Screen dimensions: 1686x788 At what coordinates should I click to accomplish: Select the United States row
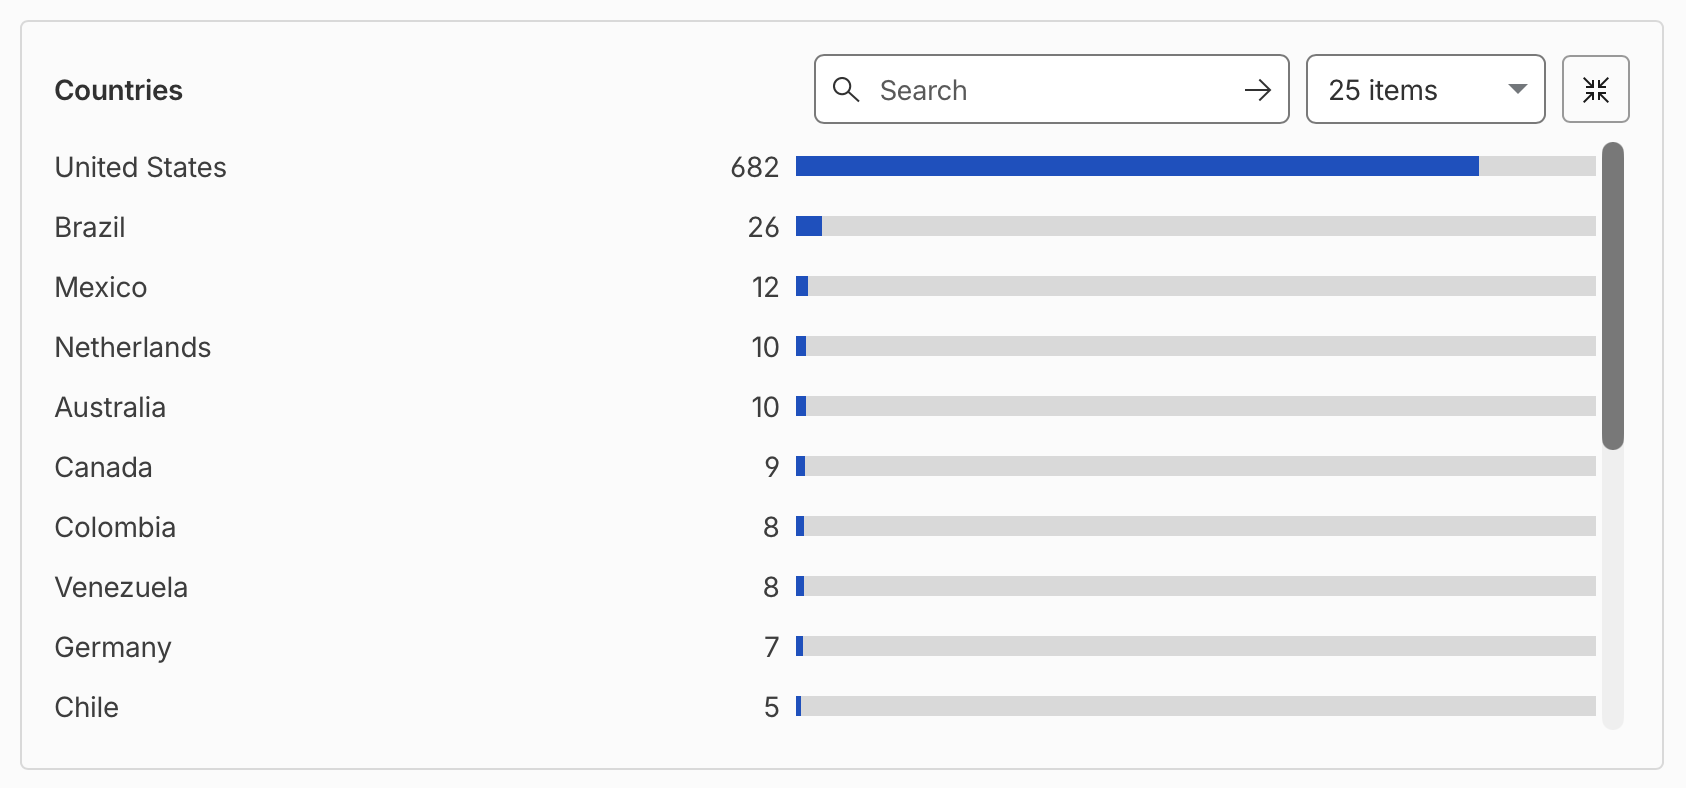pos(825,167)
